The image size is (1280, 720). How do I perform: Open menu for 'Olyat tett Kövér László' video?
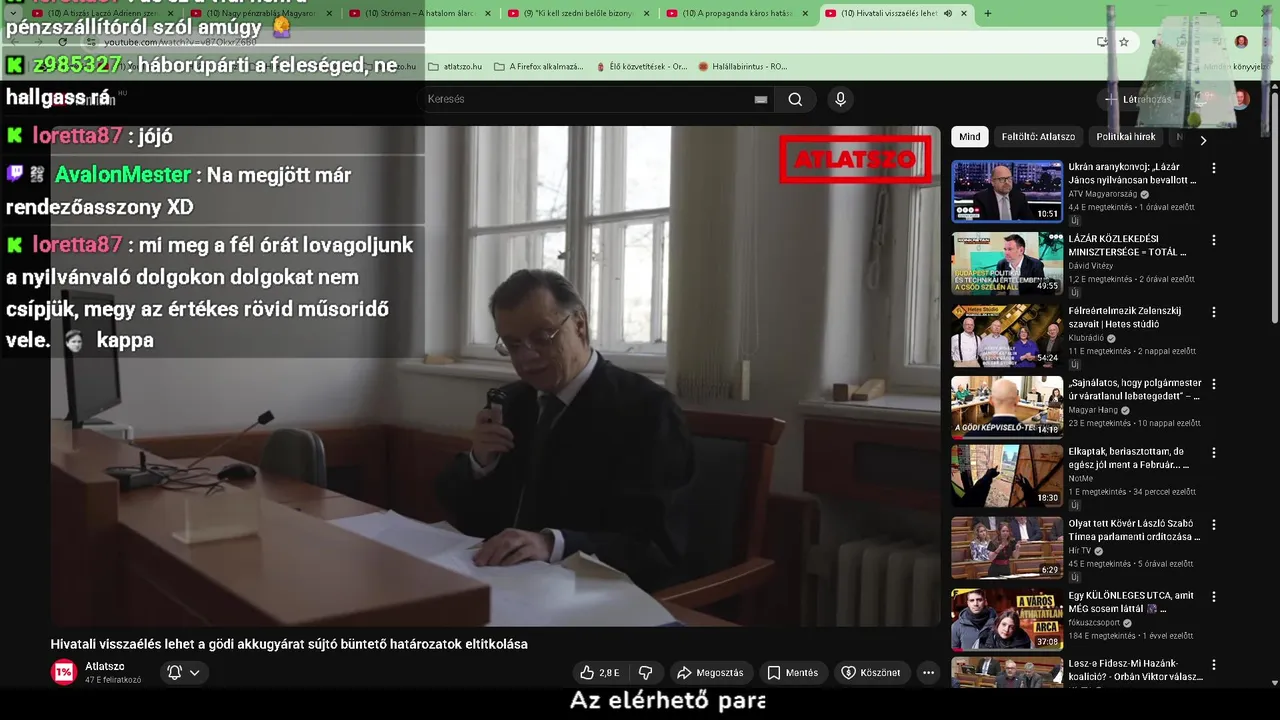(1214, 525)
